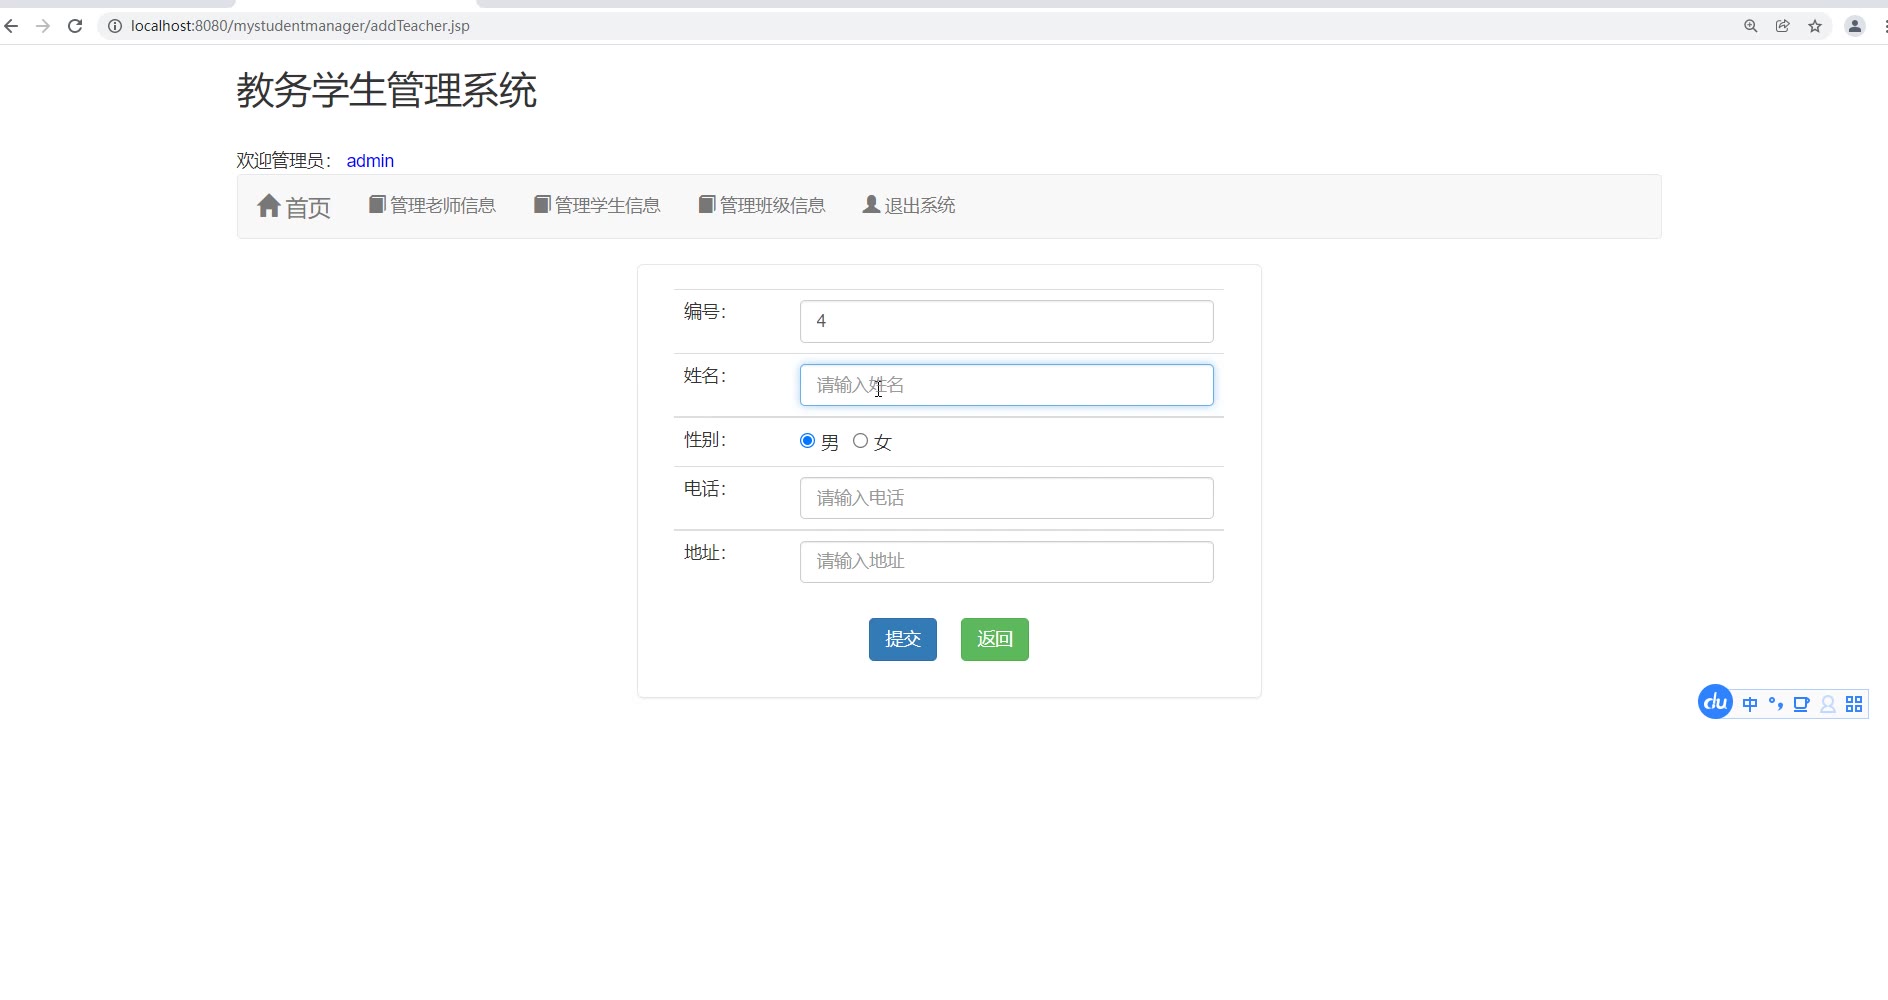Click the 教务学生管理系统 page title
This screenshot has width=1888, height=1000.
(x=387, y=91)
